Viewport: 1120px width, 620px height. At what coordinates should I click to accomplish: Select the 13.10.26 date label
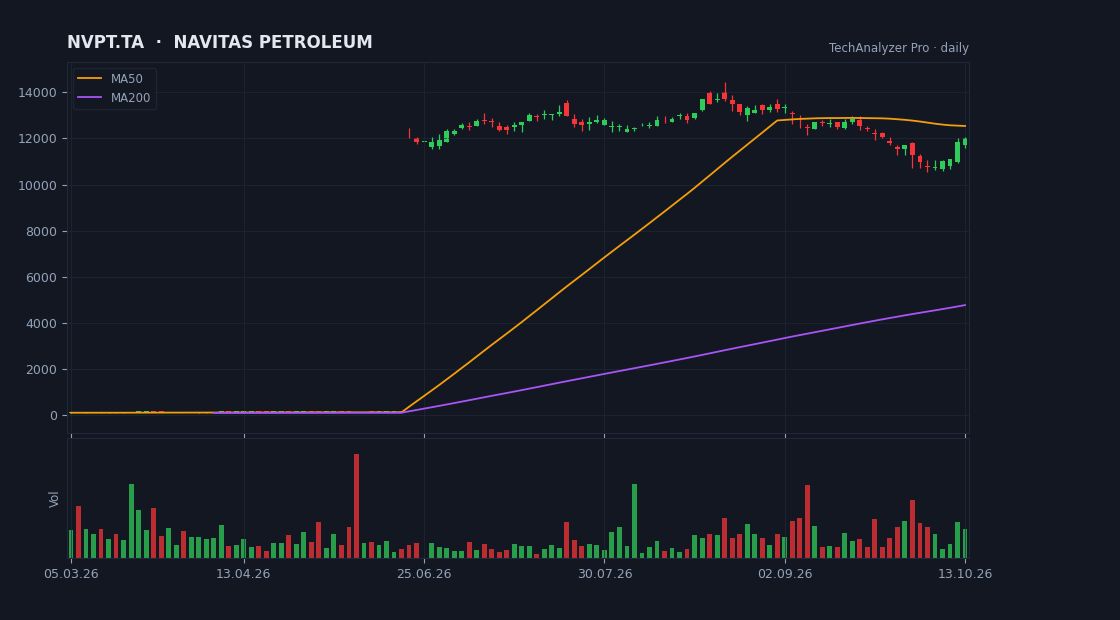pyautogui.click(x=965, y=574)
